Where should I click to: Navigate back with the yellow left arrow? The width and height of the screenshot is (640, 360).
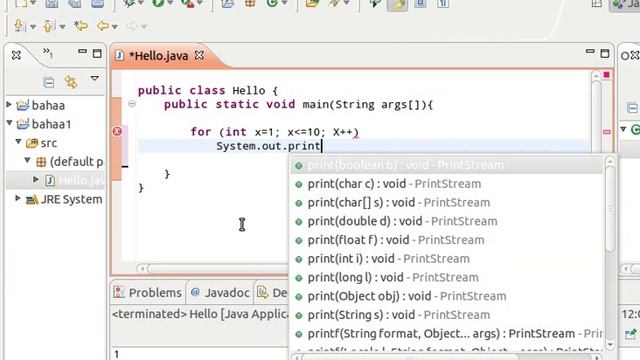[x=102, y=27]
